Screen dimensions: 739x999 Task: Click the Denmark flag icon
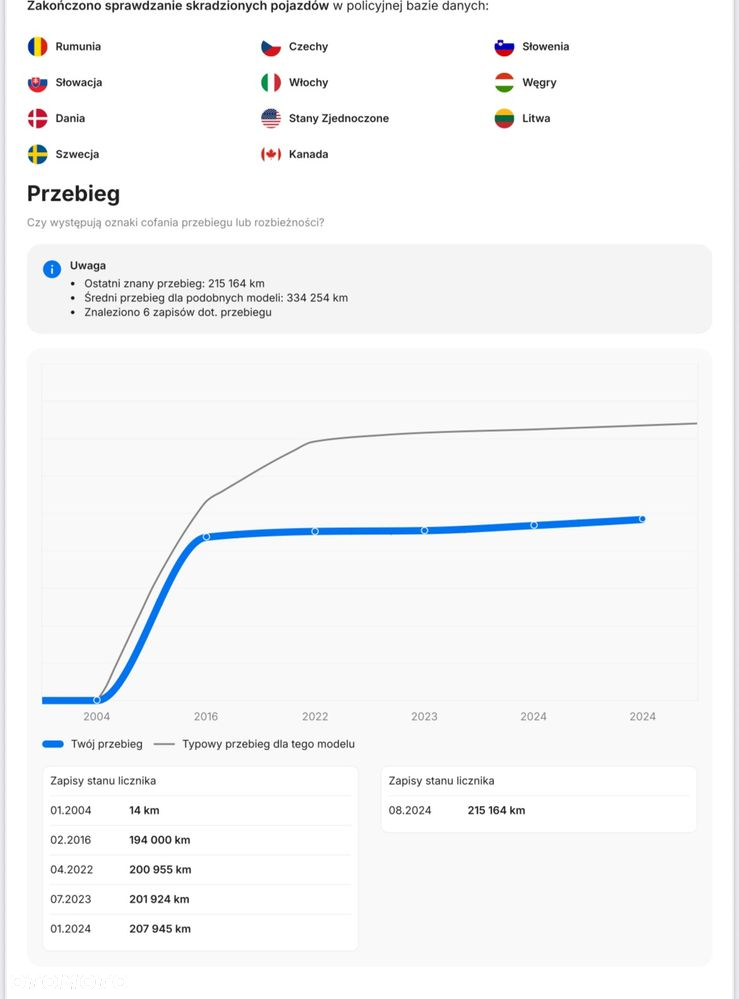click(x=37, y=119)
